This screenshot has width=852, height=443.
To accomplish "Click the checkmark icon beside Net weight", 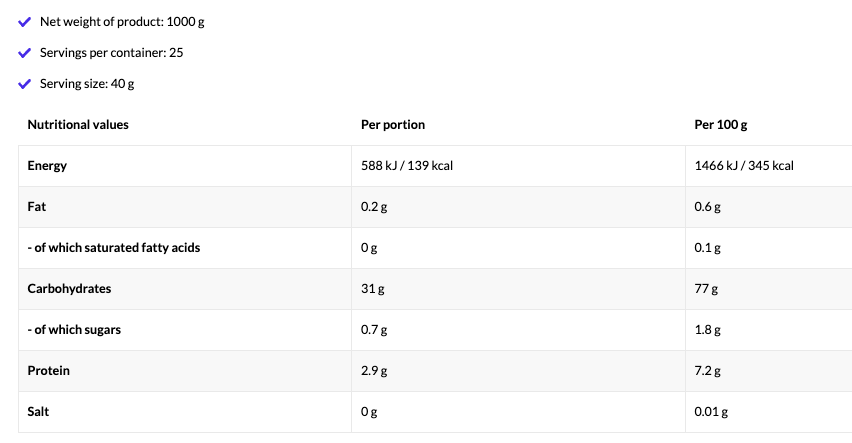I will pos(25,21).
